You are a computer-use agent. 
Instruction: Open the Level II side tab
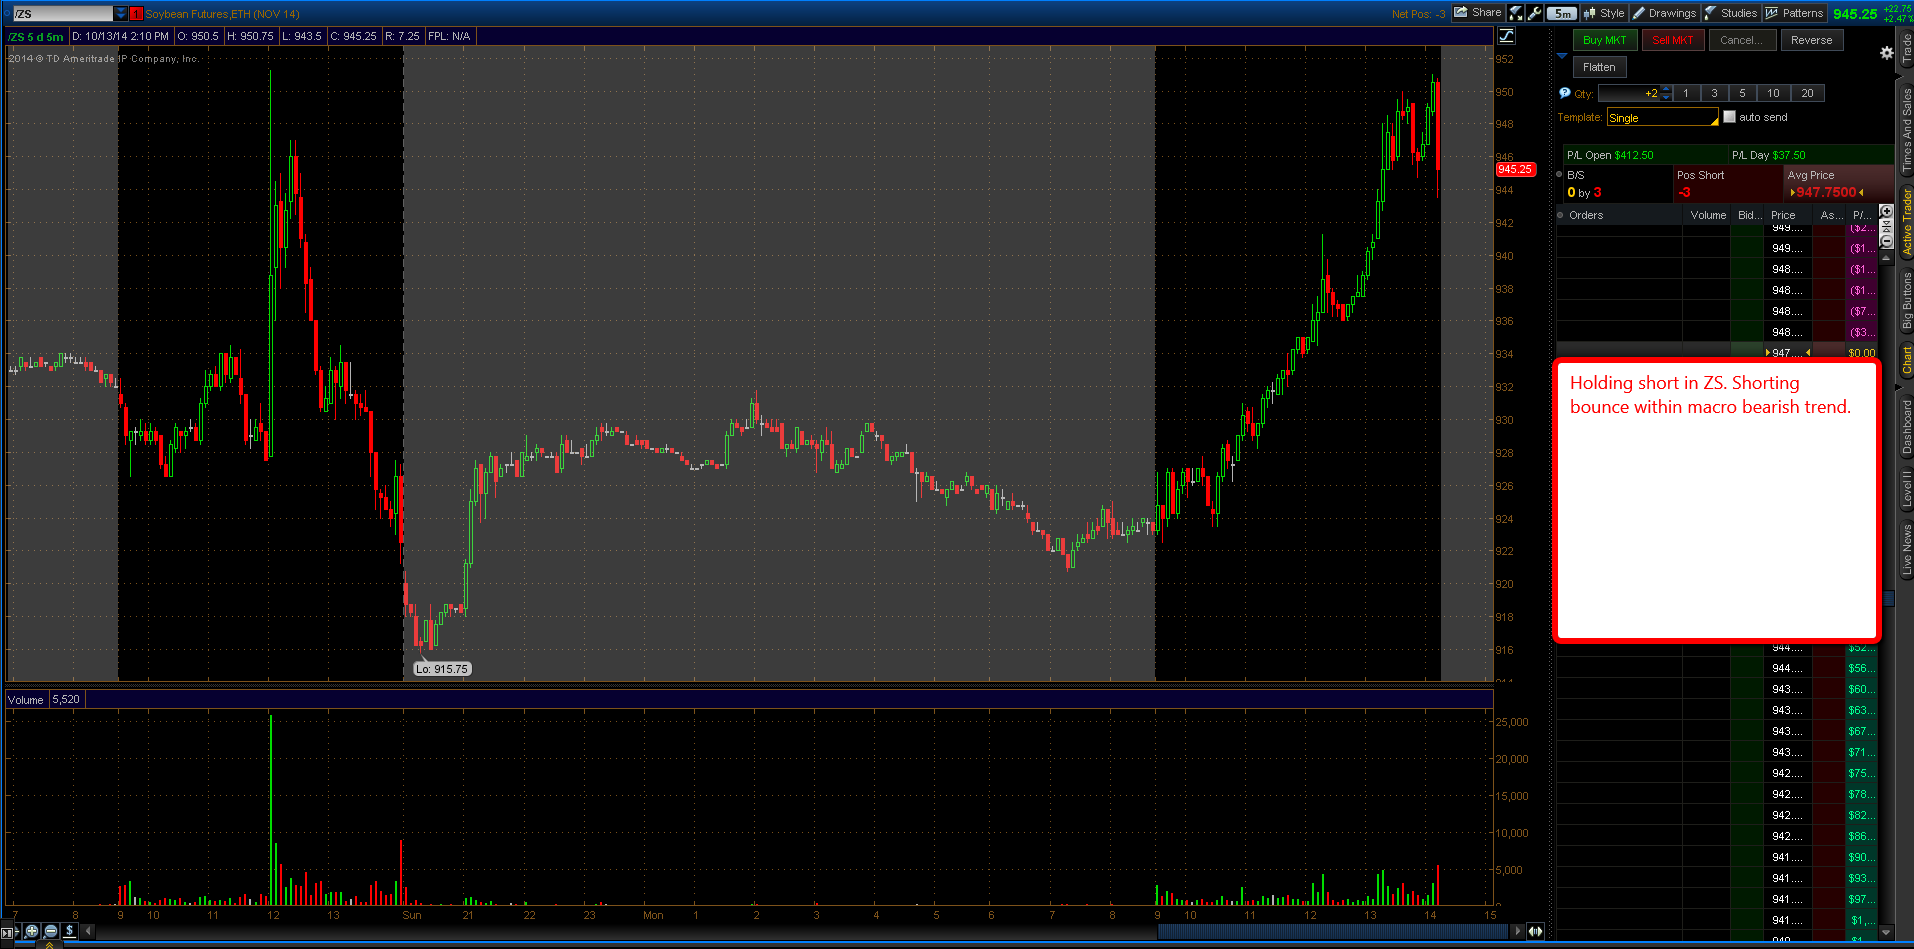point(1906,489)
